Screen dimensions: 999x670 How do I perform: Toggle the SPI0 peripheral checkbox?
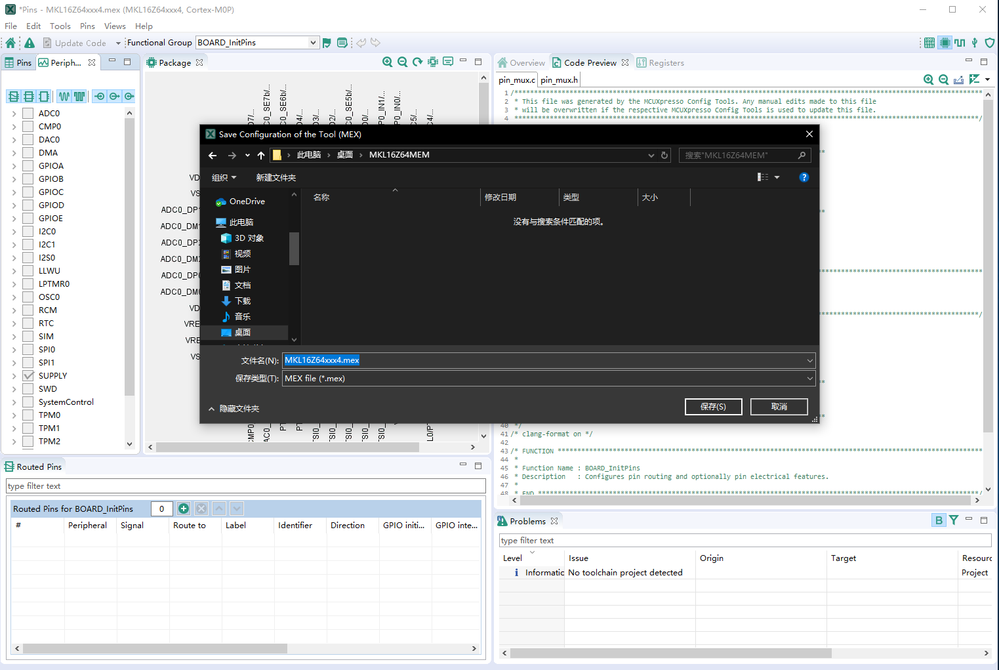click(x=28, y=349)
